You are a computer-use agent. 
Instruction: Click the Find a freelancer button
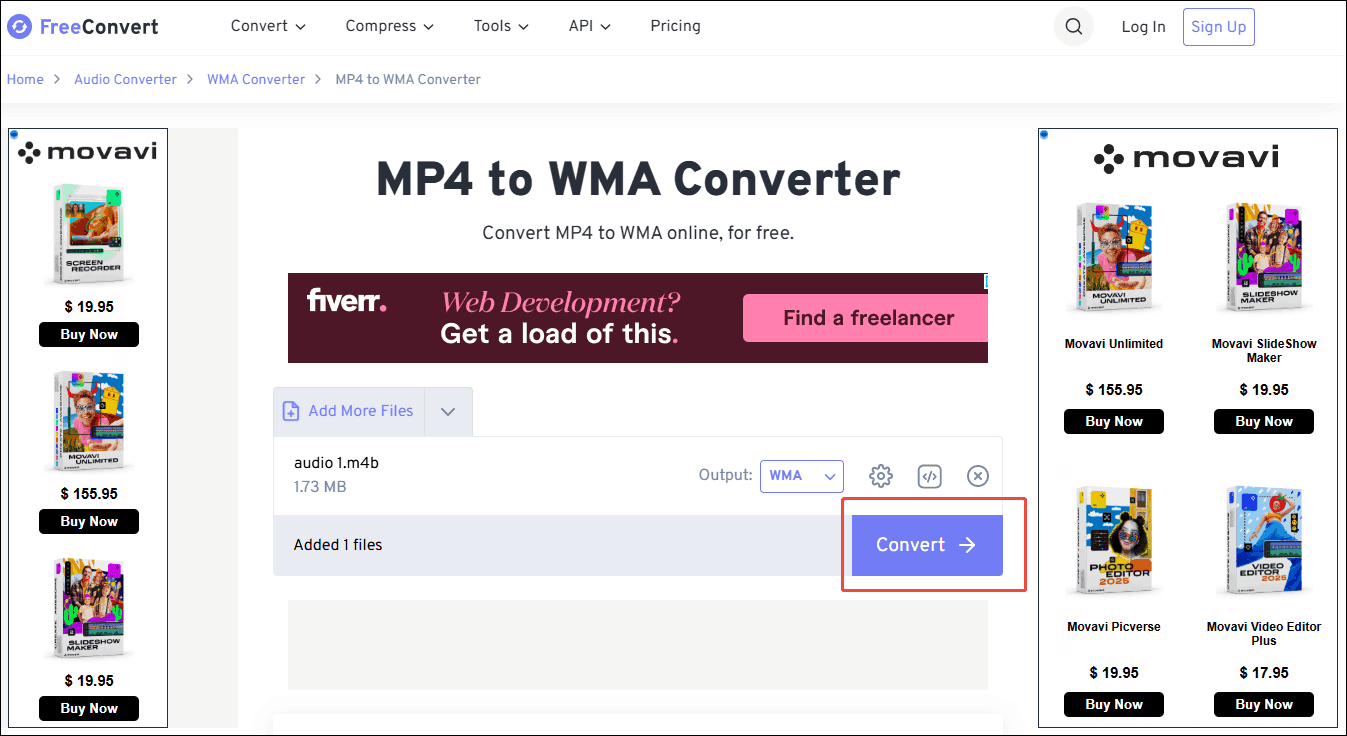tap(868, 318)
